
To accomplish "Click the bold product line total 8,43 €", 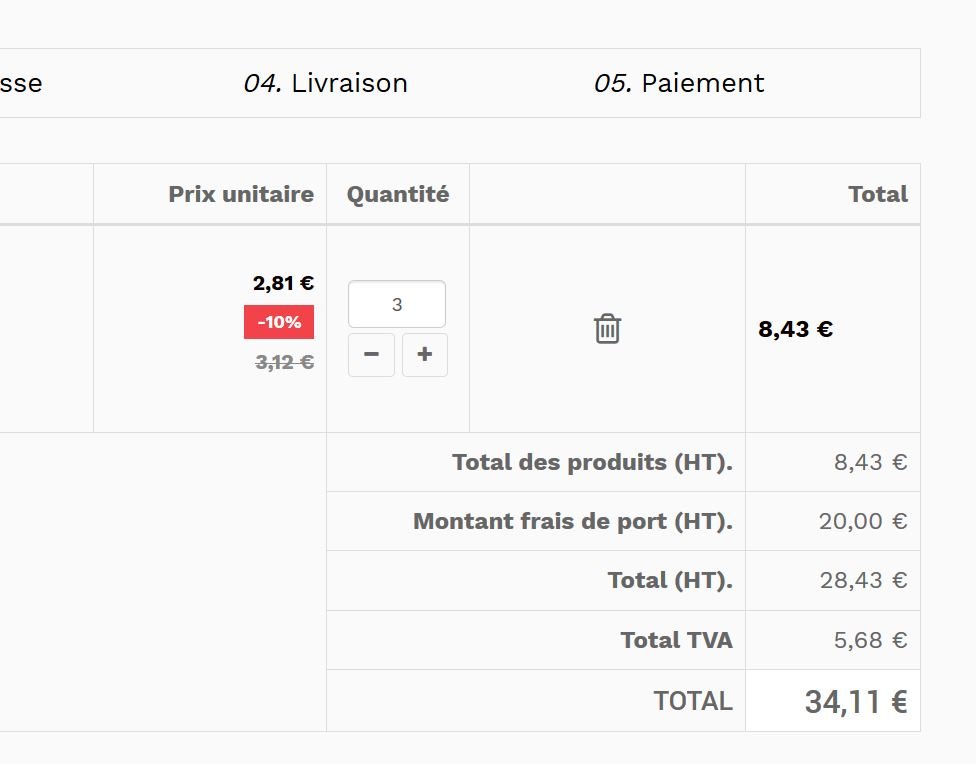I will click(795, 329).
